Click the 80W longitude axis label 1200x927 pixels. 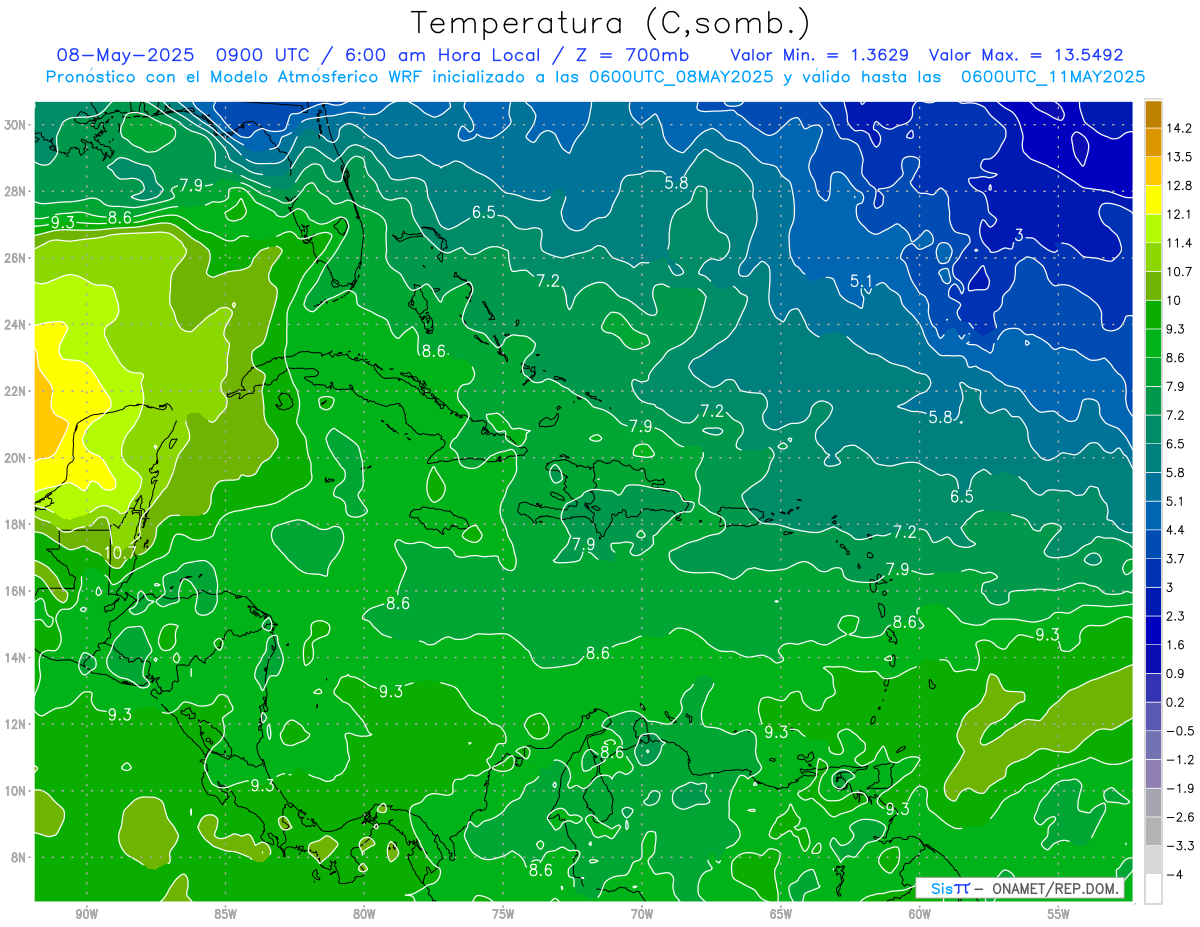pos(364,914)
